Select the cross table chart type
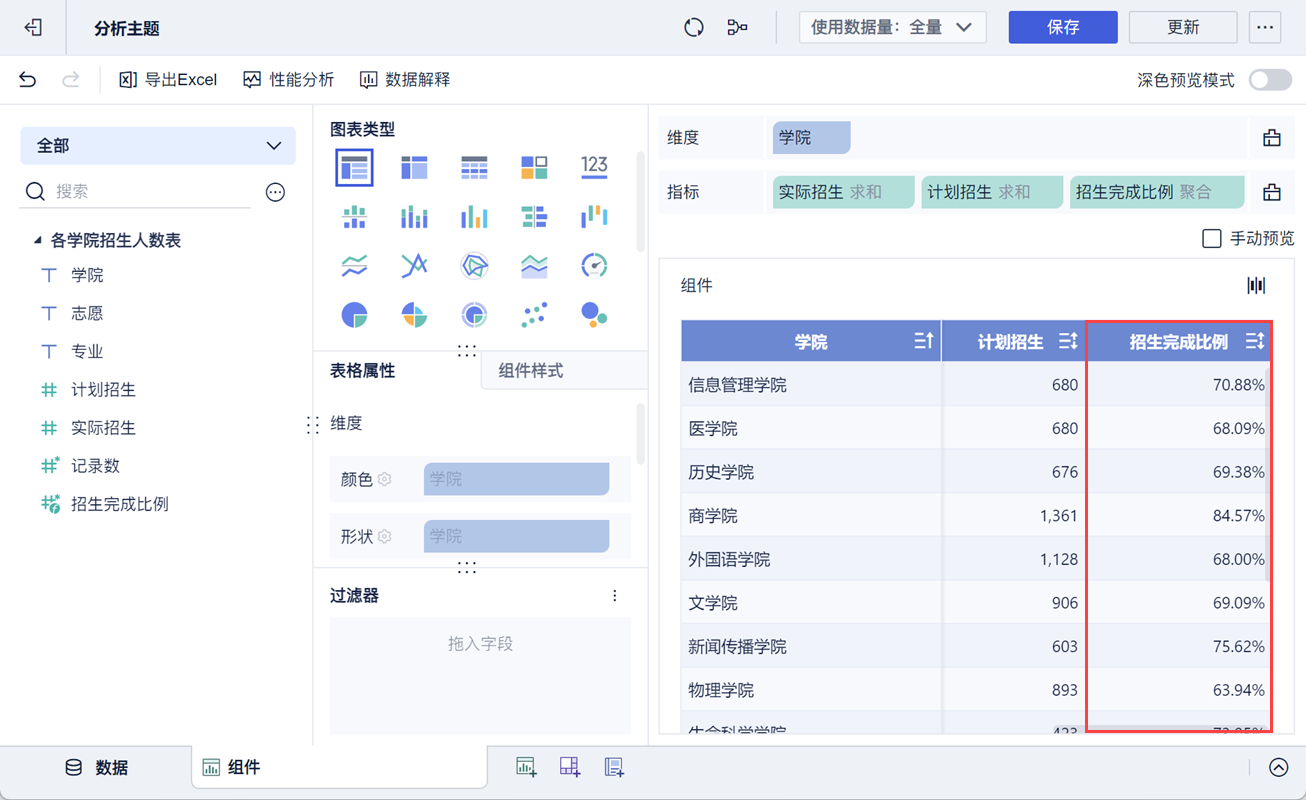This screenshot has height=800, width=1306. [414, 167]
